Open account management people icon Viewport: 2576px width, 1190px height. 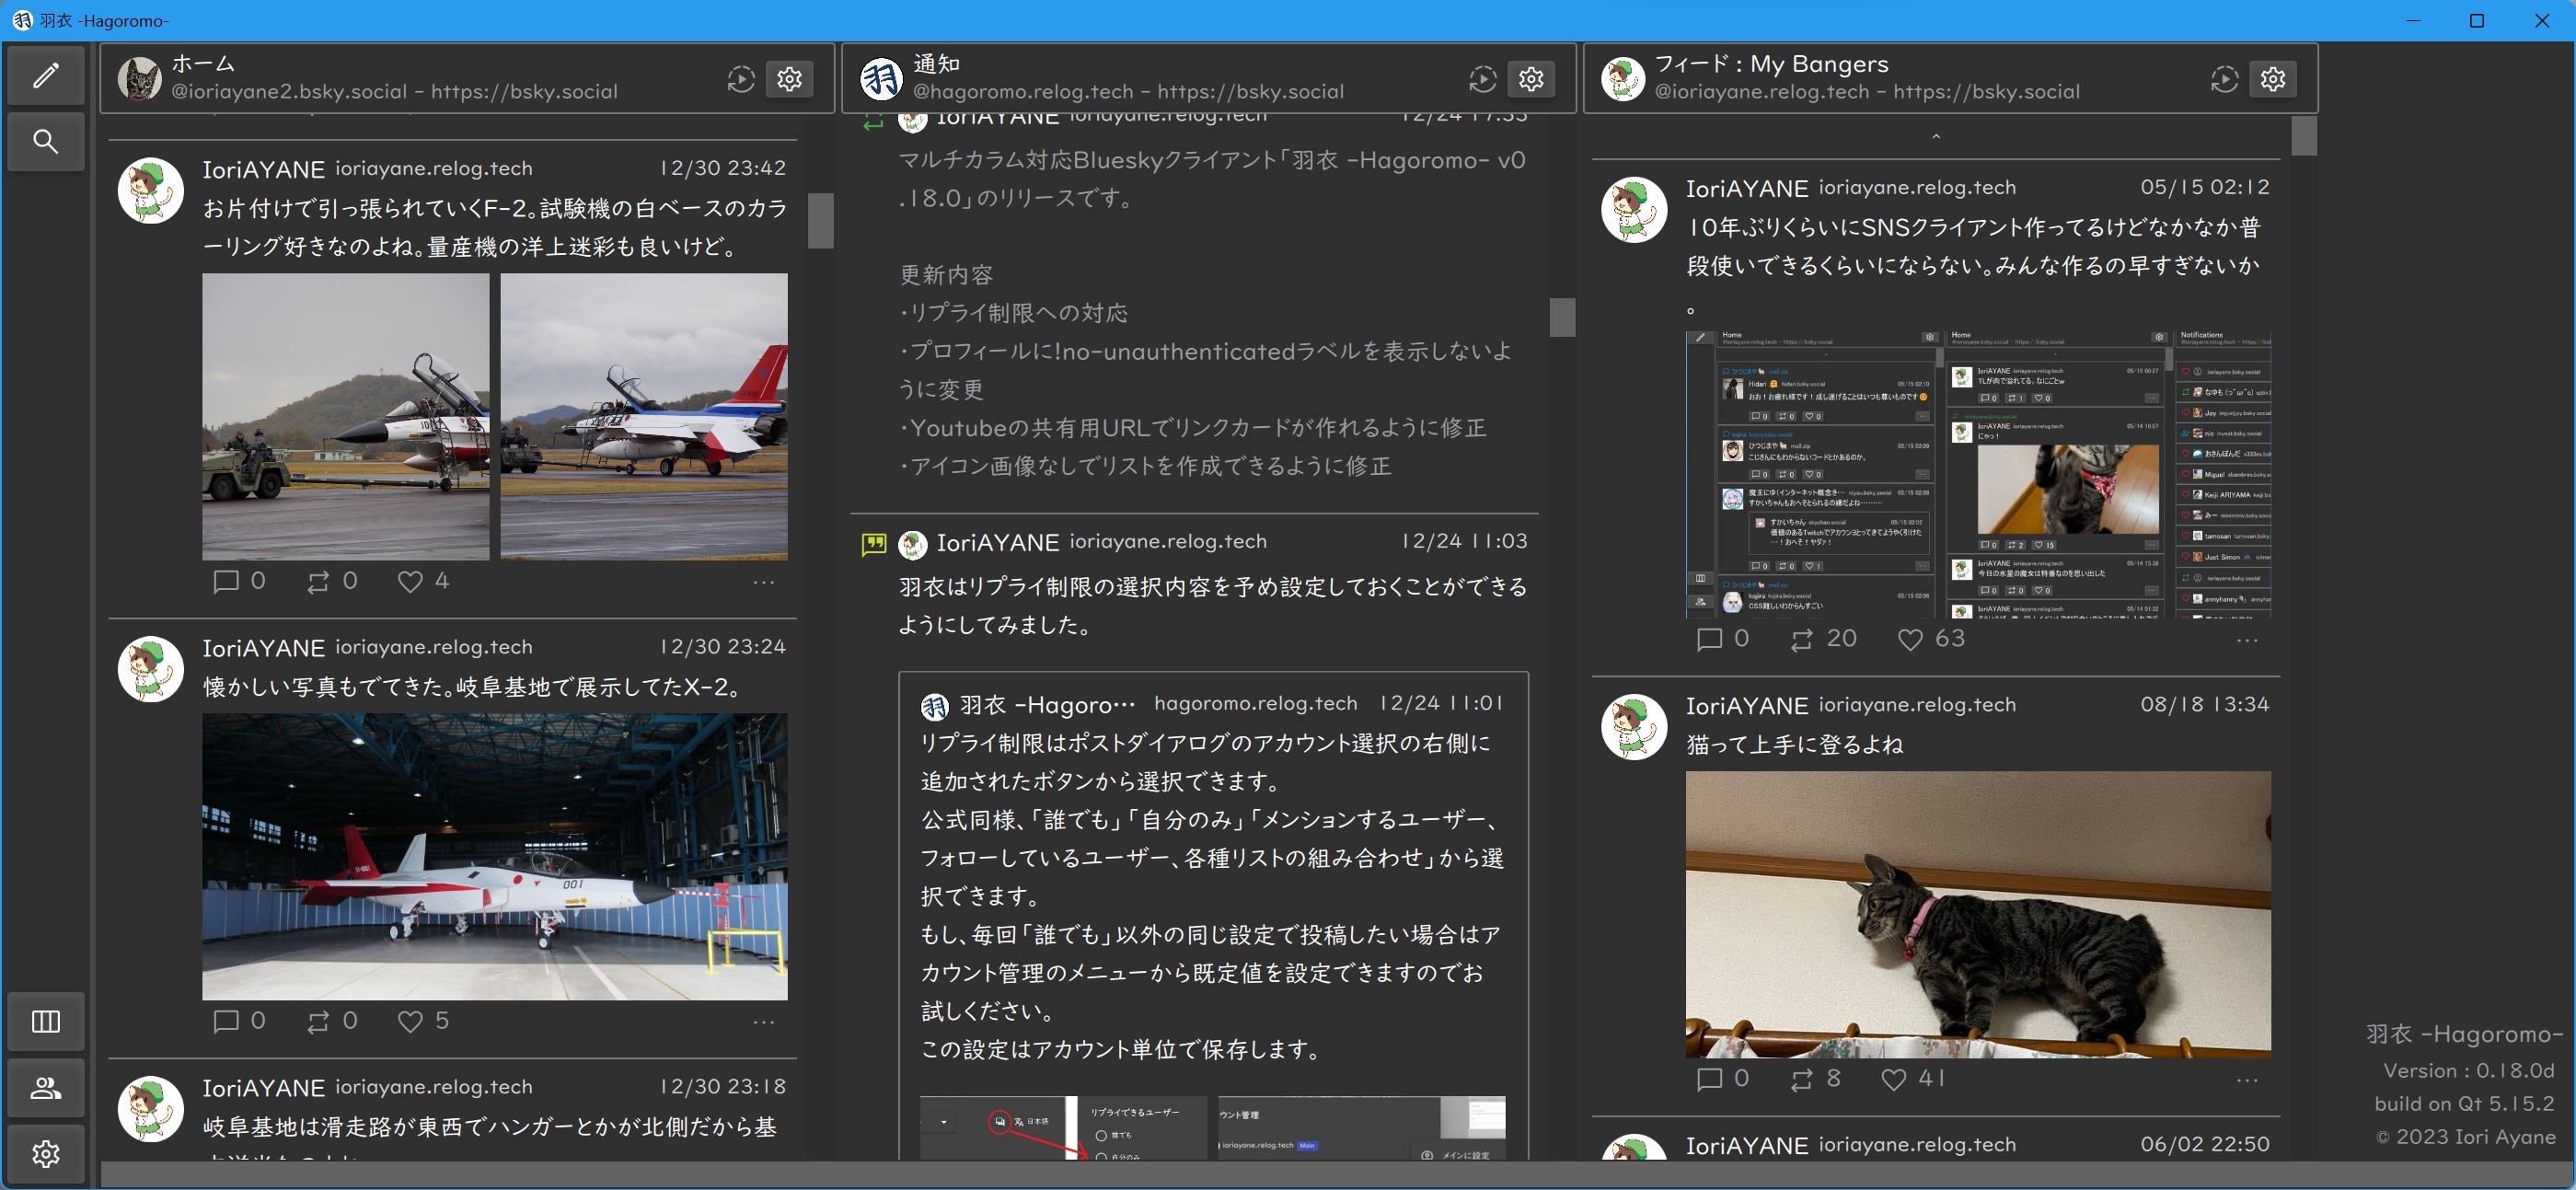45,1088
